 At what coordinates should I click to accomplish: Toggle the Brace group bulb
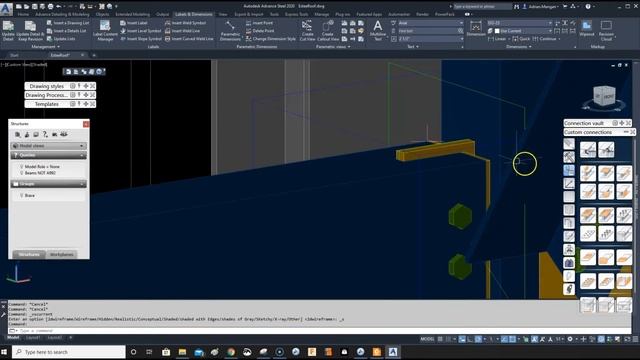tap(22, 196)
